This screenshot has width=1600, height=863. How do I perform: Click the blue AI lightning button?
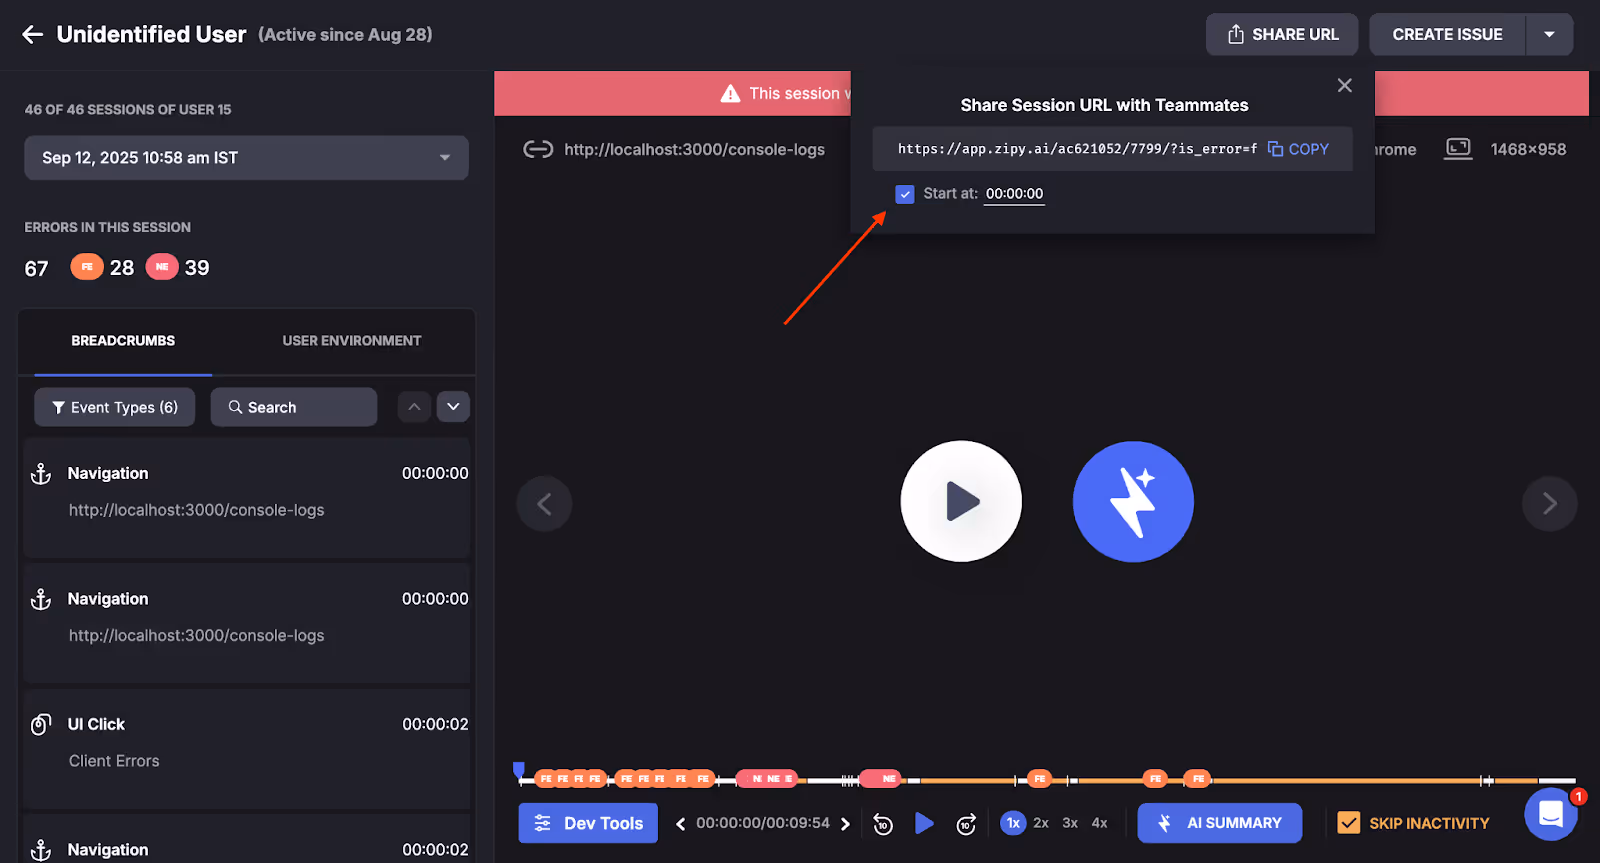click(1133, 502)
